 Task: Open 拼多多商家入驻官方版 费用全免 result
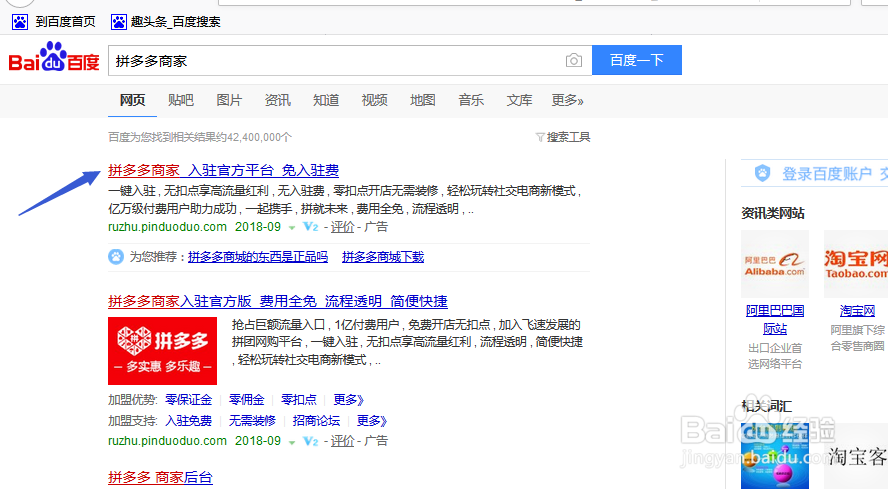point(278,301)
